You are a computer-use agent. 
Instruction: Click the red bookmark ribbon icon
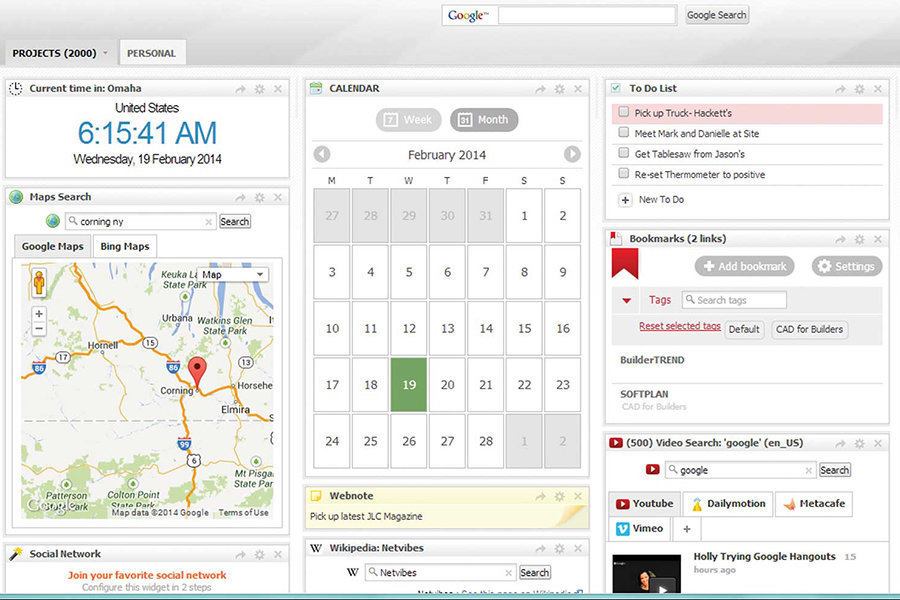(628, 263)
